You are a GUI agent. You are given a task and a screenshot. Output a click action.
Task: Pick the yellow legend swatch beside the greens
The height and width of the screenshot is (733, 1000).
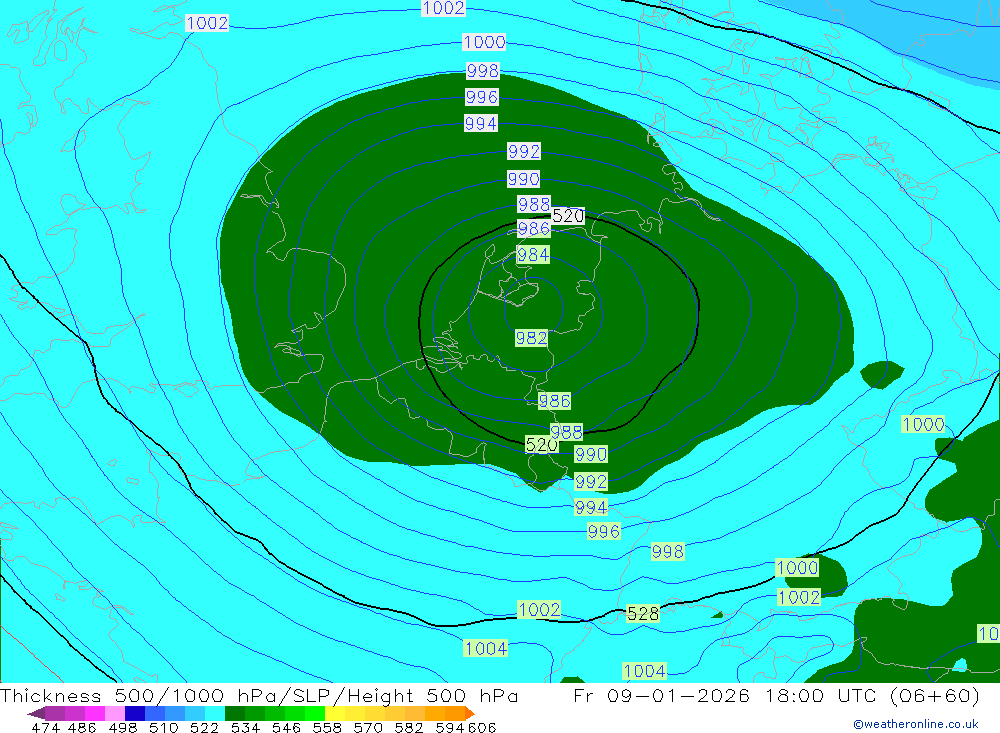tap(335, 713)
